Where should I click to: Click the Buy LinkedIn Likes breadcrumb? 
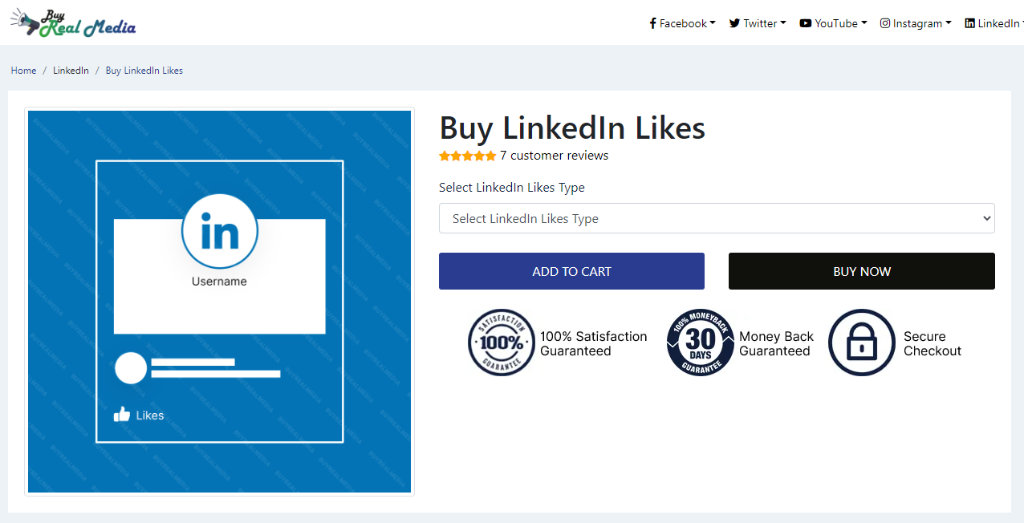(x=144, y=71)
